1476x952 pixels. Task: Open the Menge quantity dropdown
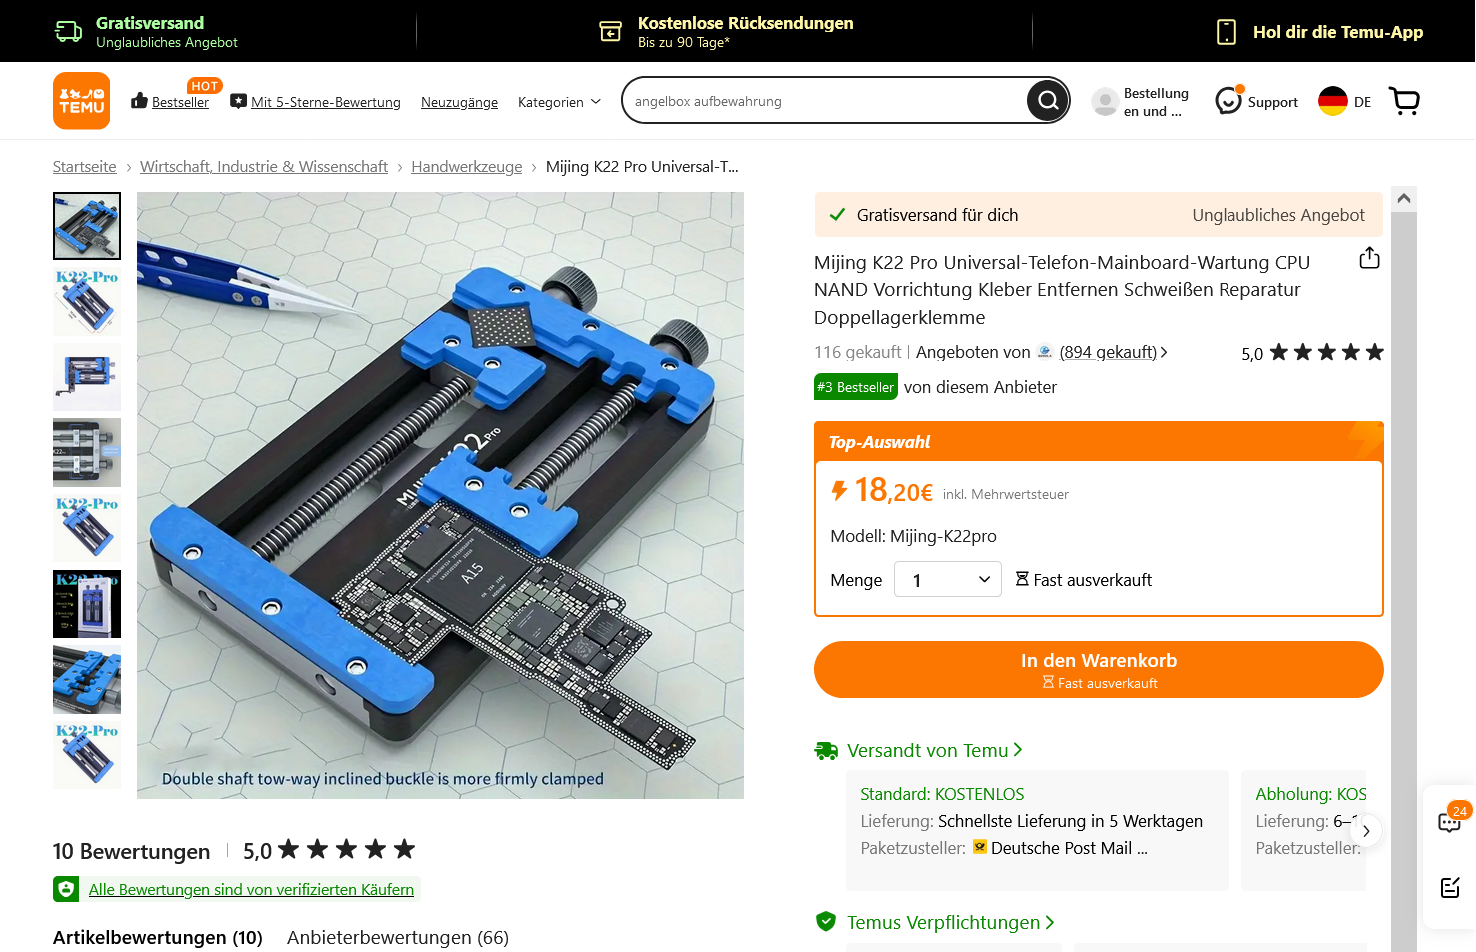pos(948,580)
